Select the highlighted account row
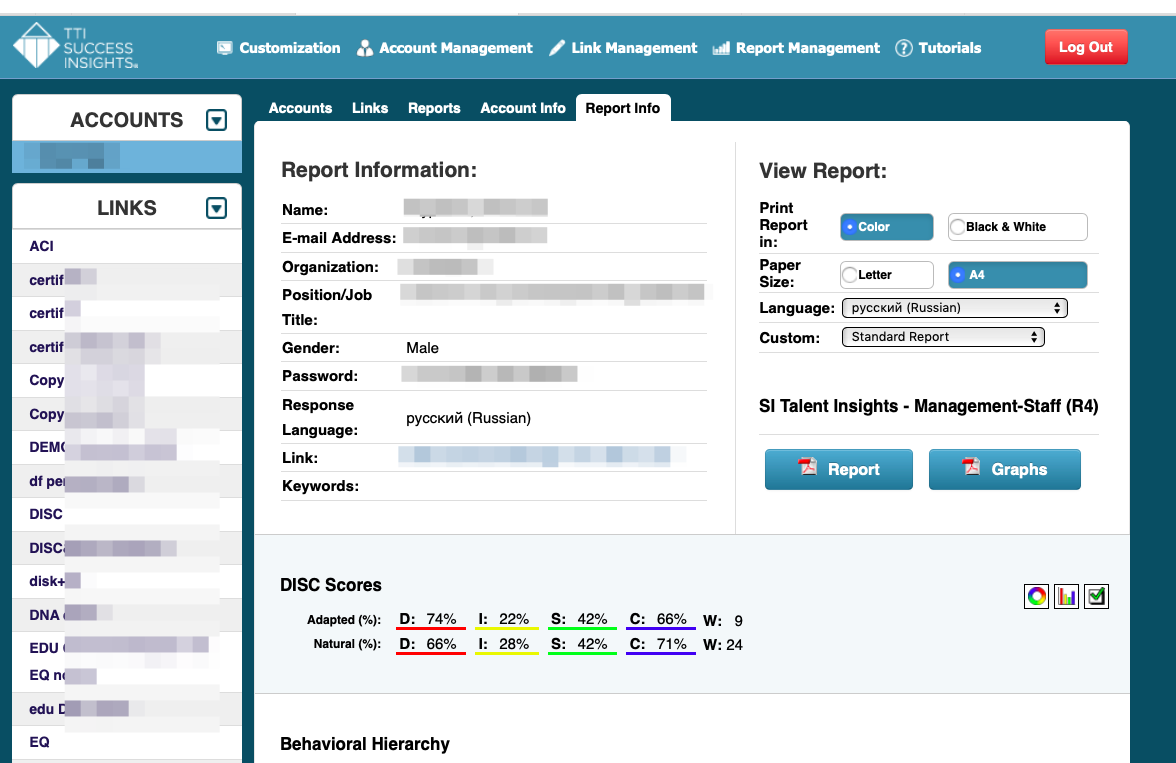The width and height of the screenshot is (1176, 763). coord(127,156)
